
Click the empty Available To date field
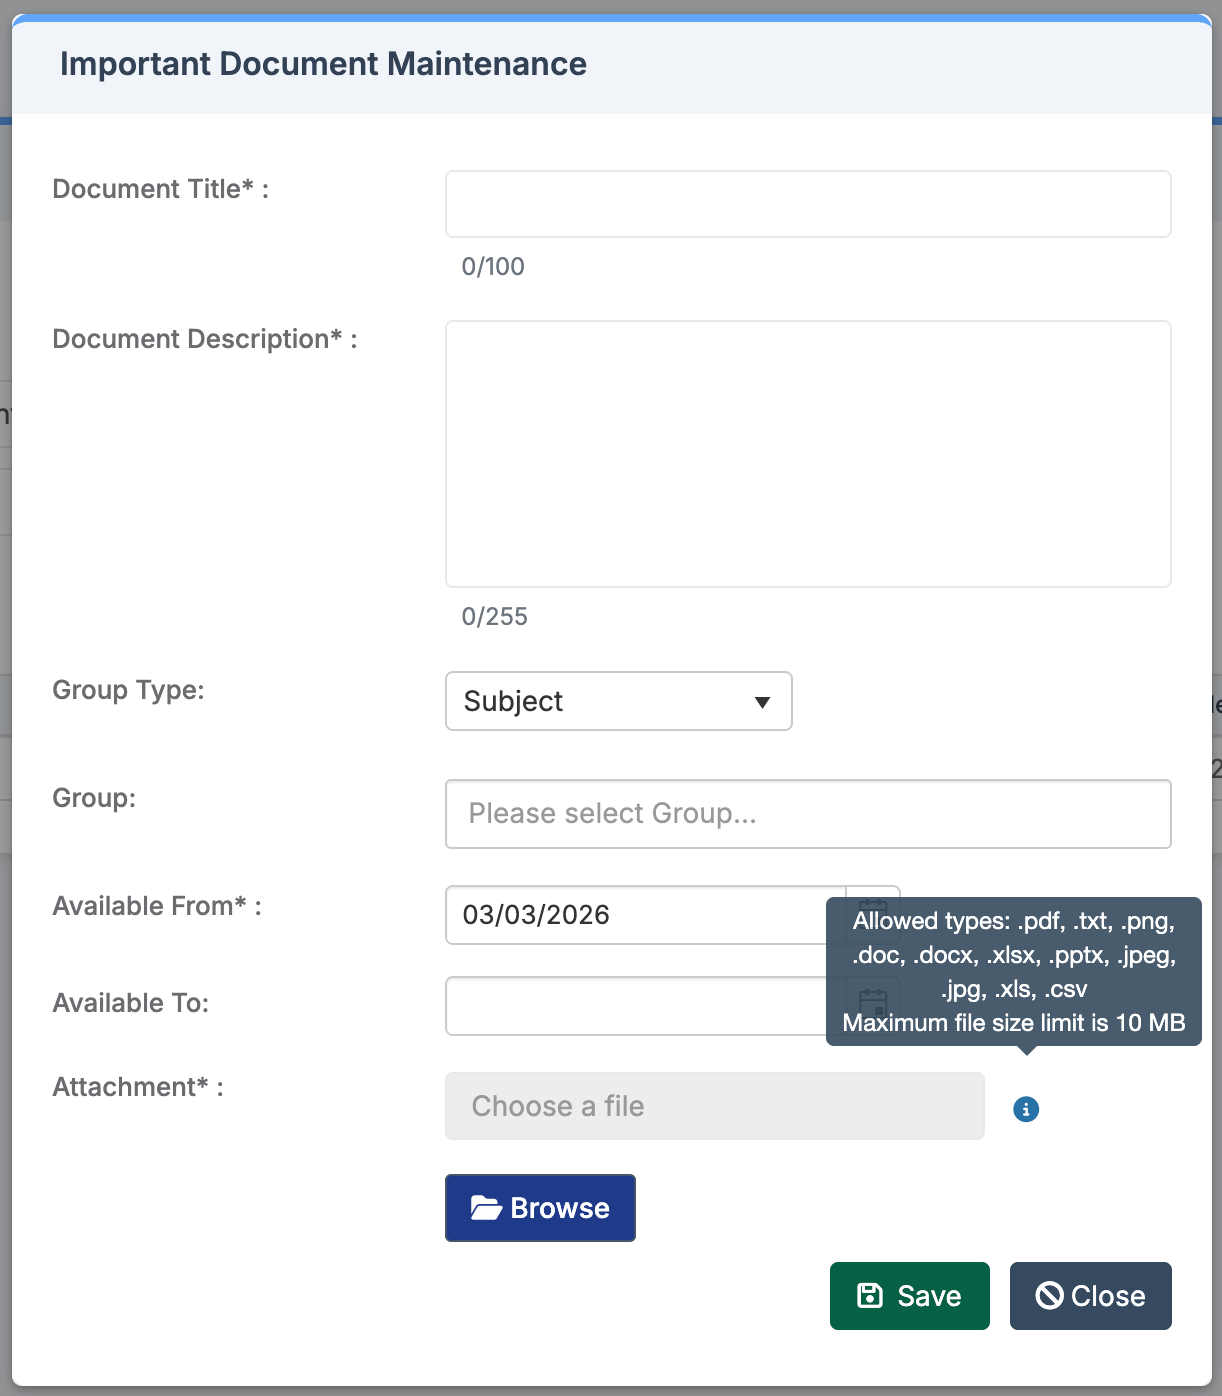[640, 1006]
